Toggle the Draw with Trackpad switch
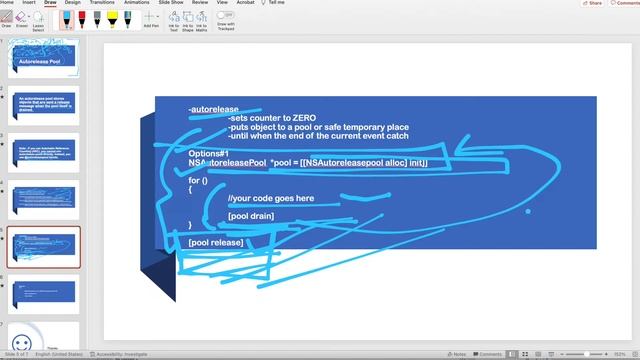Viewport: 640px width, 360px height. (x=225, y=15)
